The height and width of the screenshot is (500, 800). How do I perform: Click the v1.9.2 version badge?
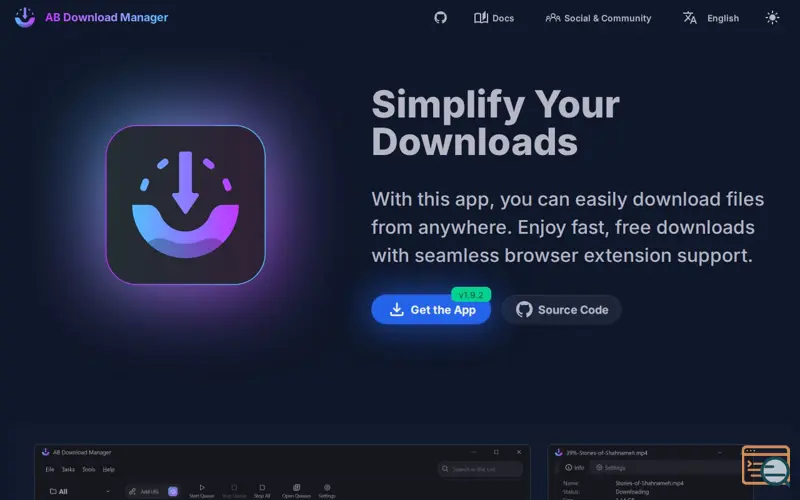pos(471,295)
